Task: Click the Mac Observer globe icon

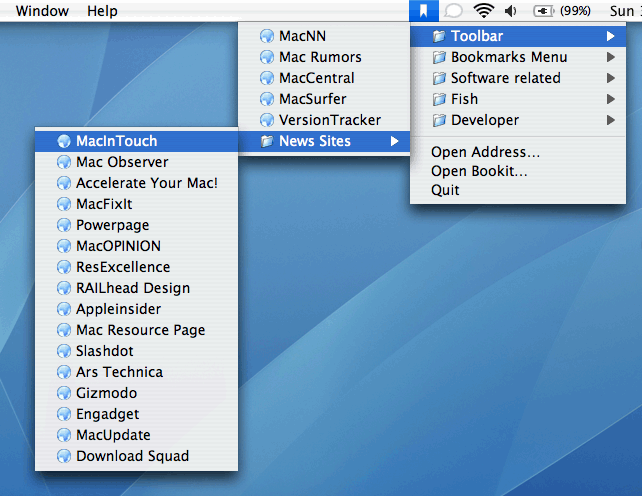Action: [64, 162]
